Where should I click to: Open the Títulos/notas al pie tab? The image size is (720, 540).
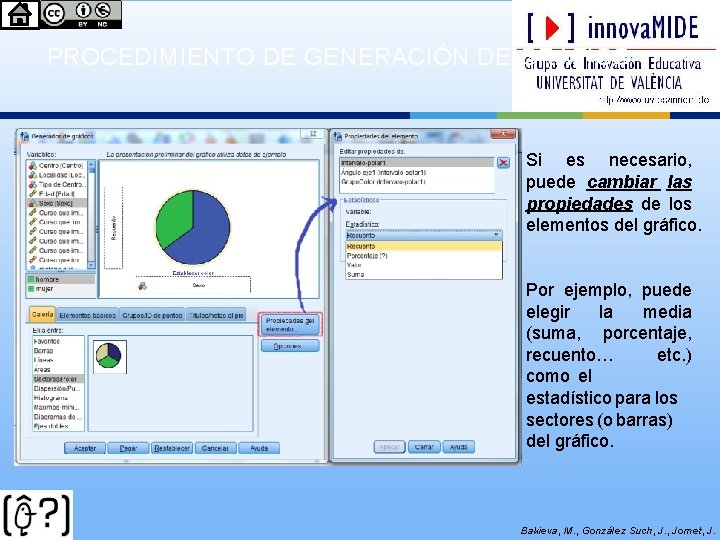pyautogui.click(x=216, y=315)
